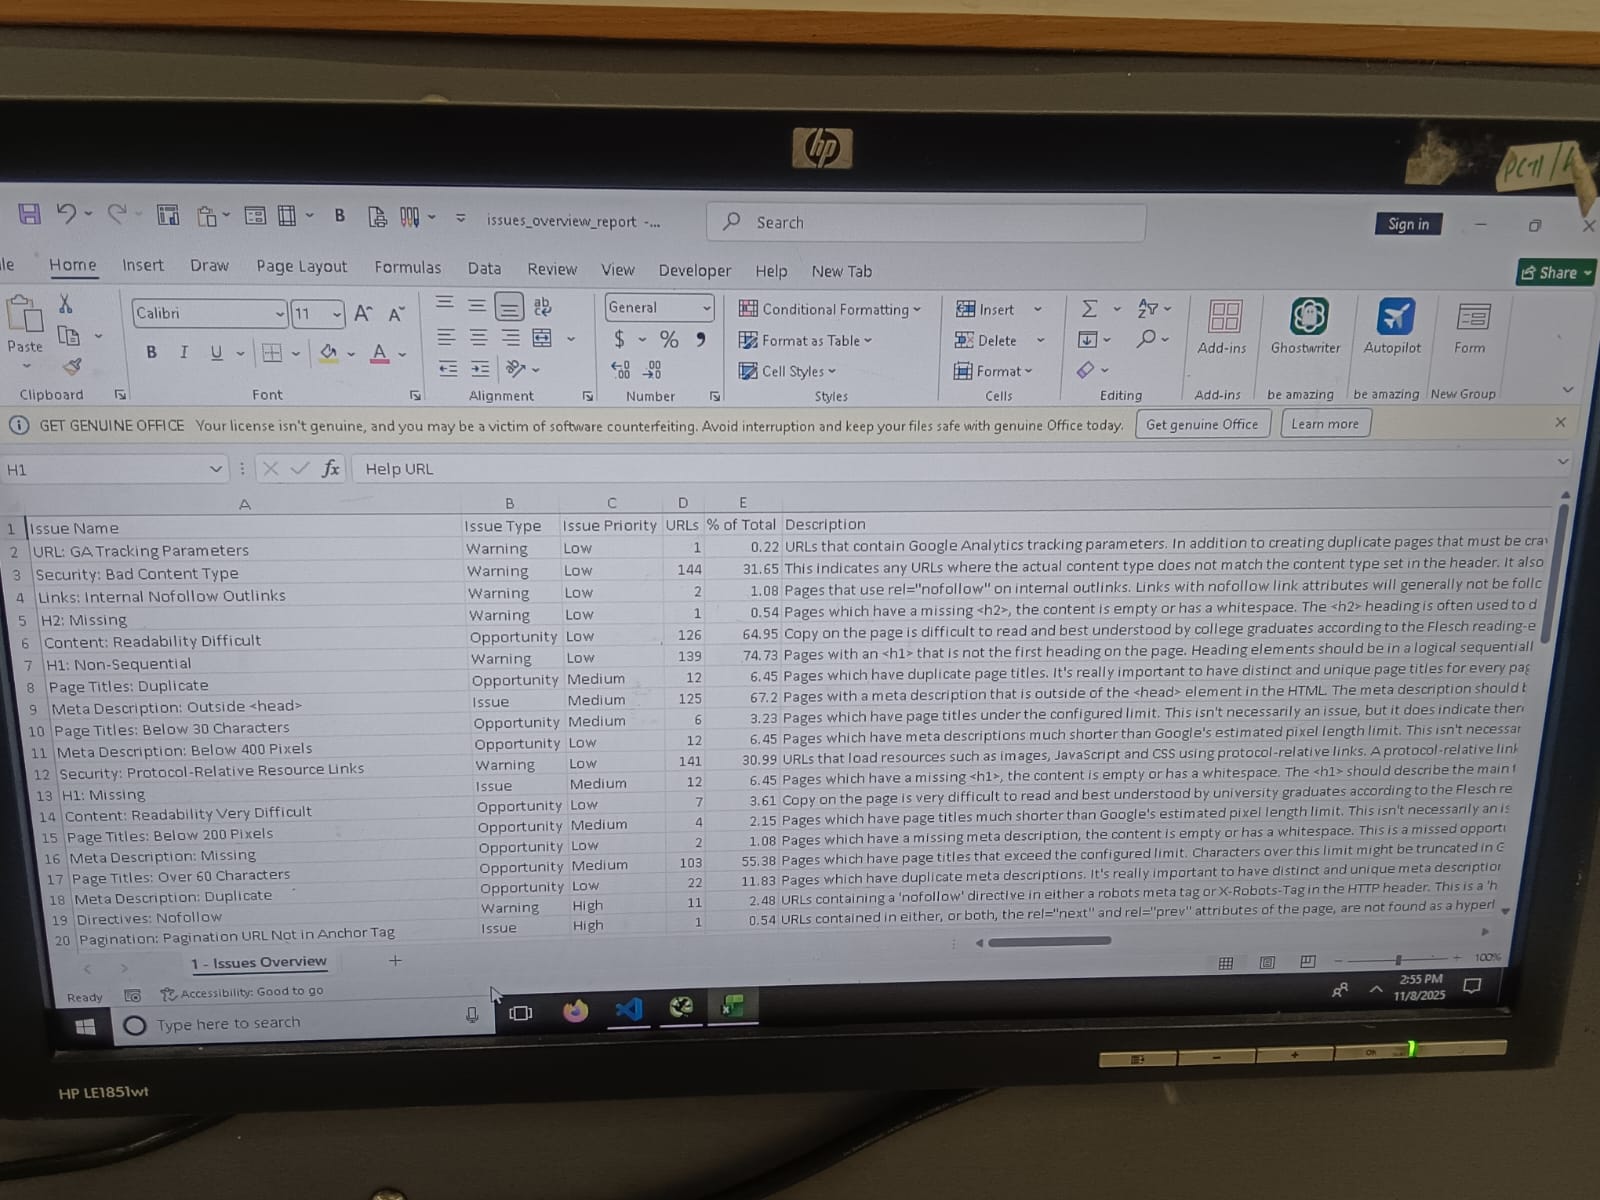Launch the Autopilot add-in

(1393, 327)
